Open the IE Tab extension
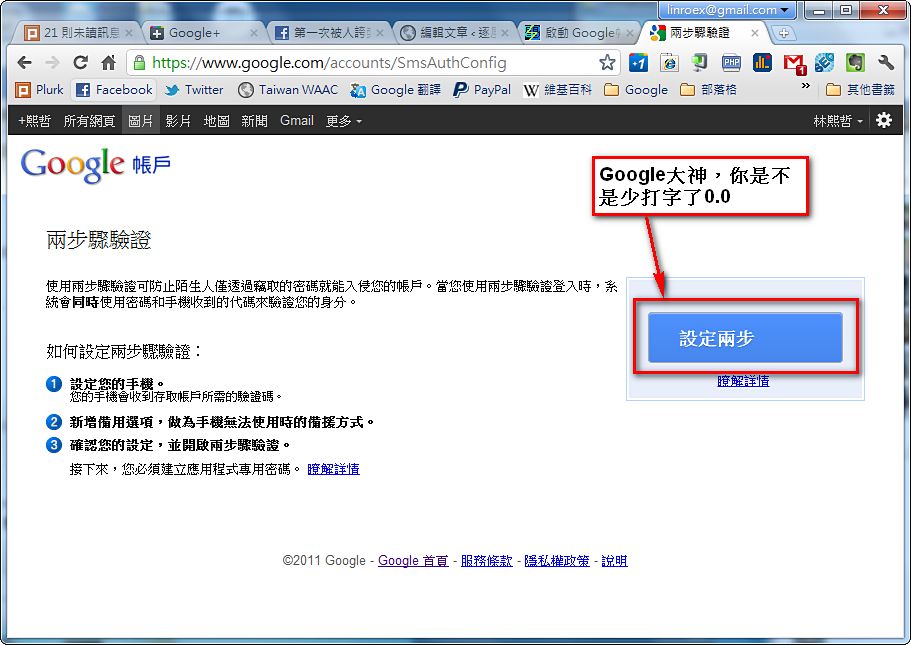 [x=669, y=63]
